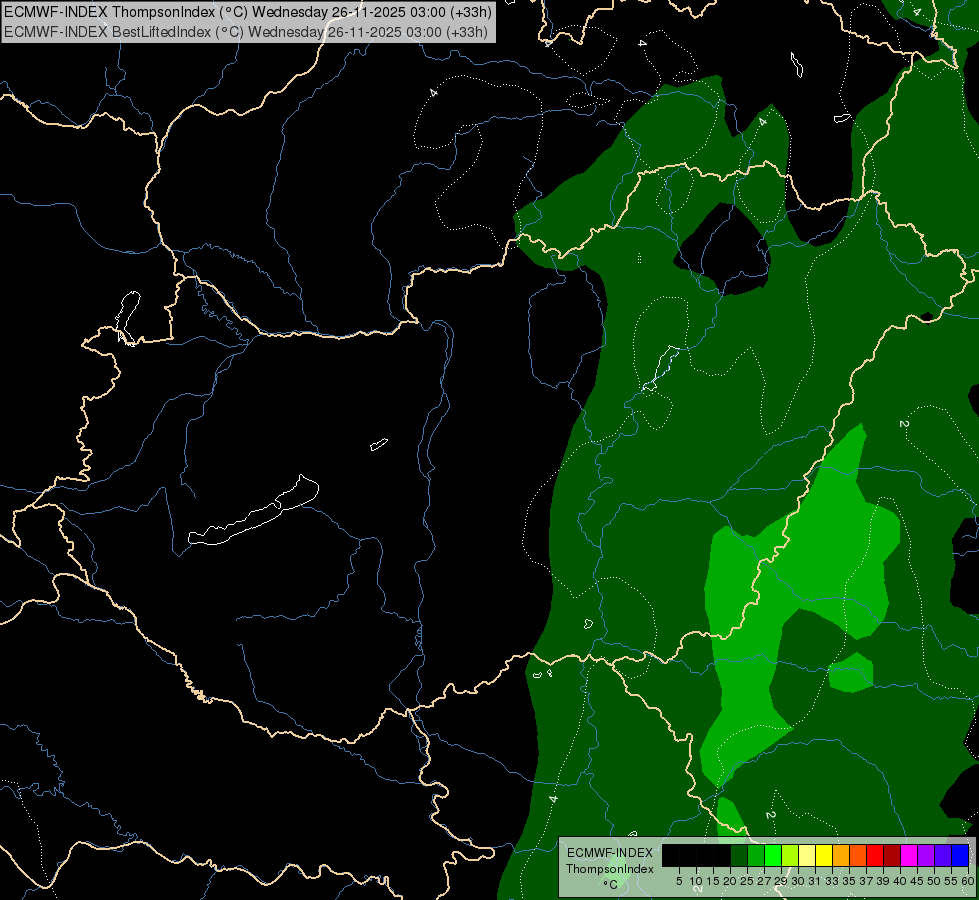Click the legend scale value 45

pyautogui.click(x=917, y=881)
